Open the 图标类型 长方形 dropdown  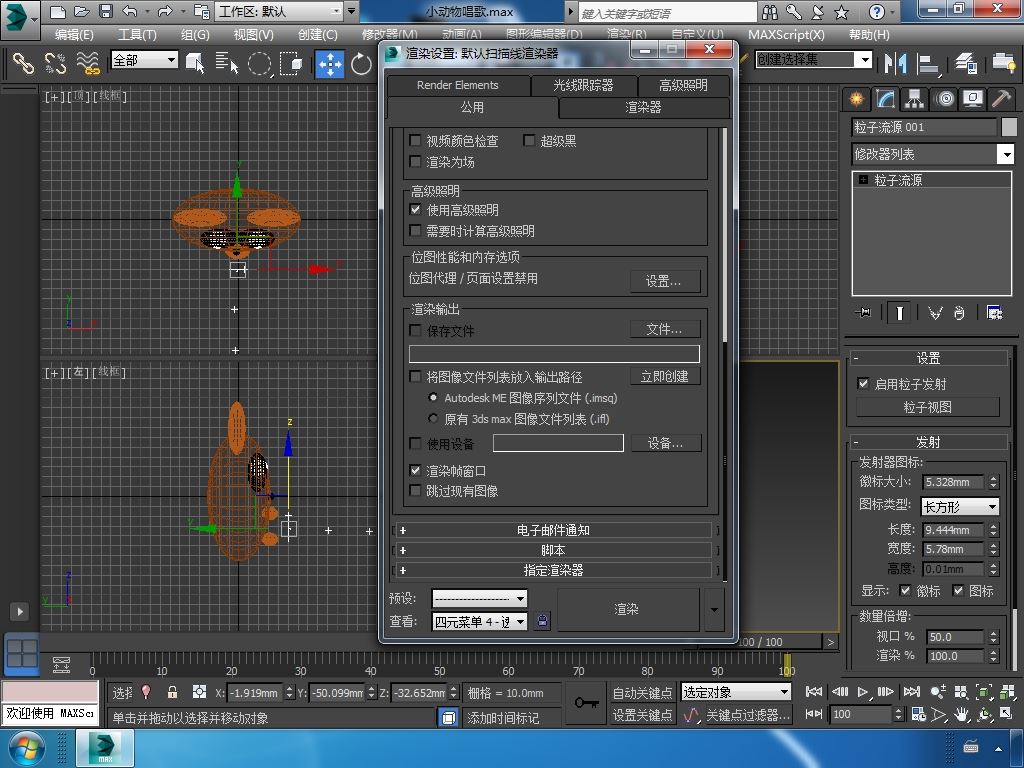(960, 506)
